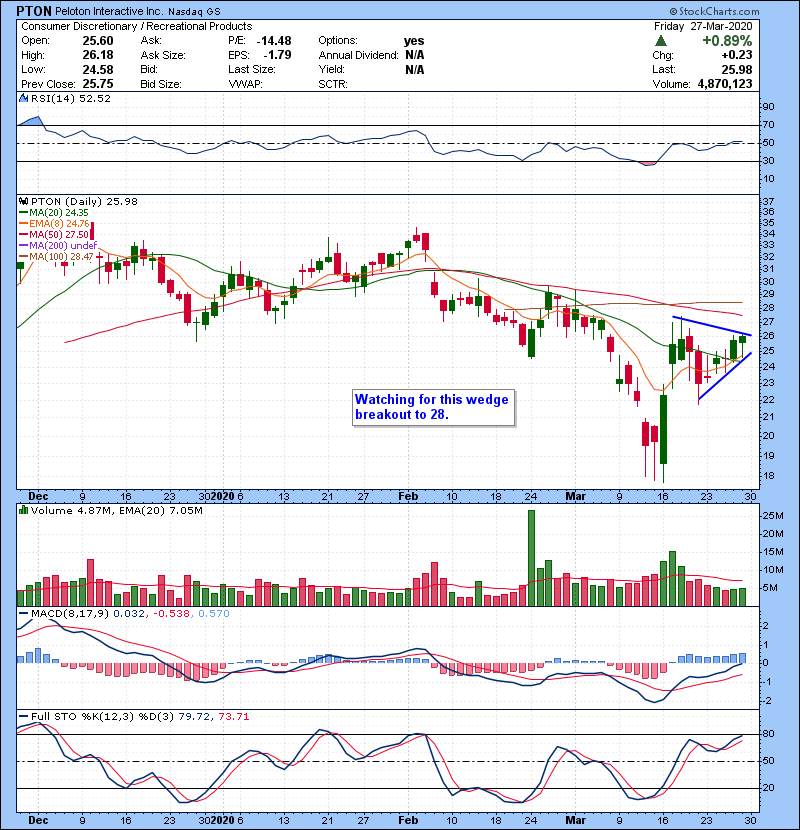The image size is (800, 830).
Task: Click the candlestick icon beside PTON (Daily)
Action: pyautogui.click(x=23, y=202)
